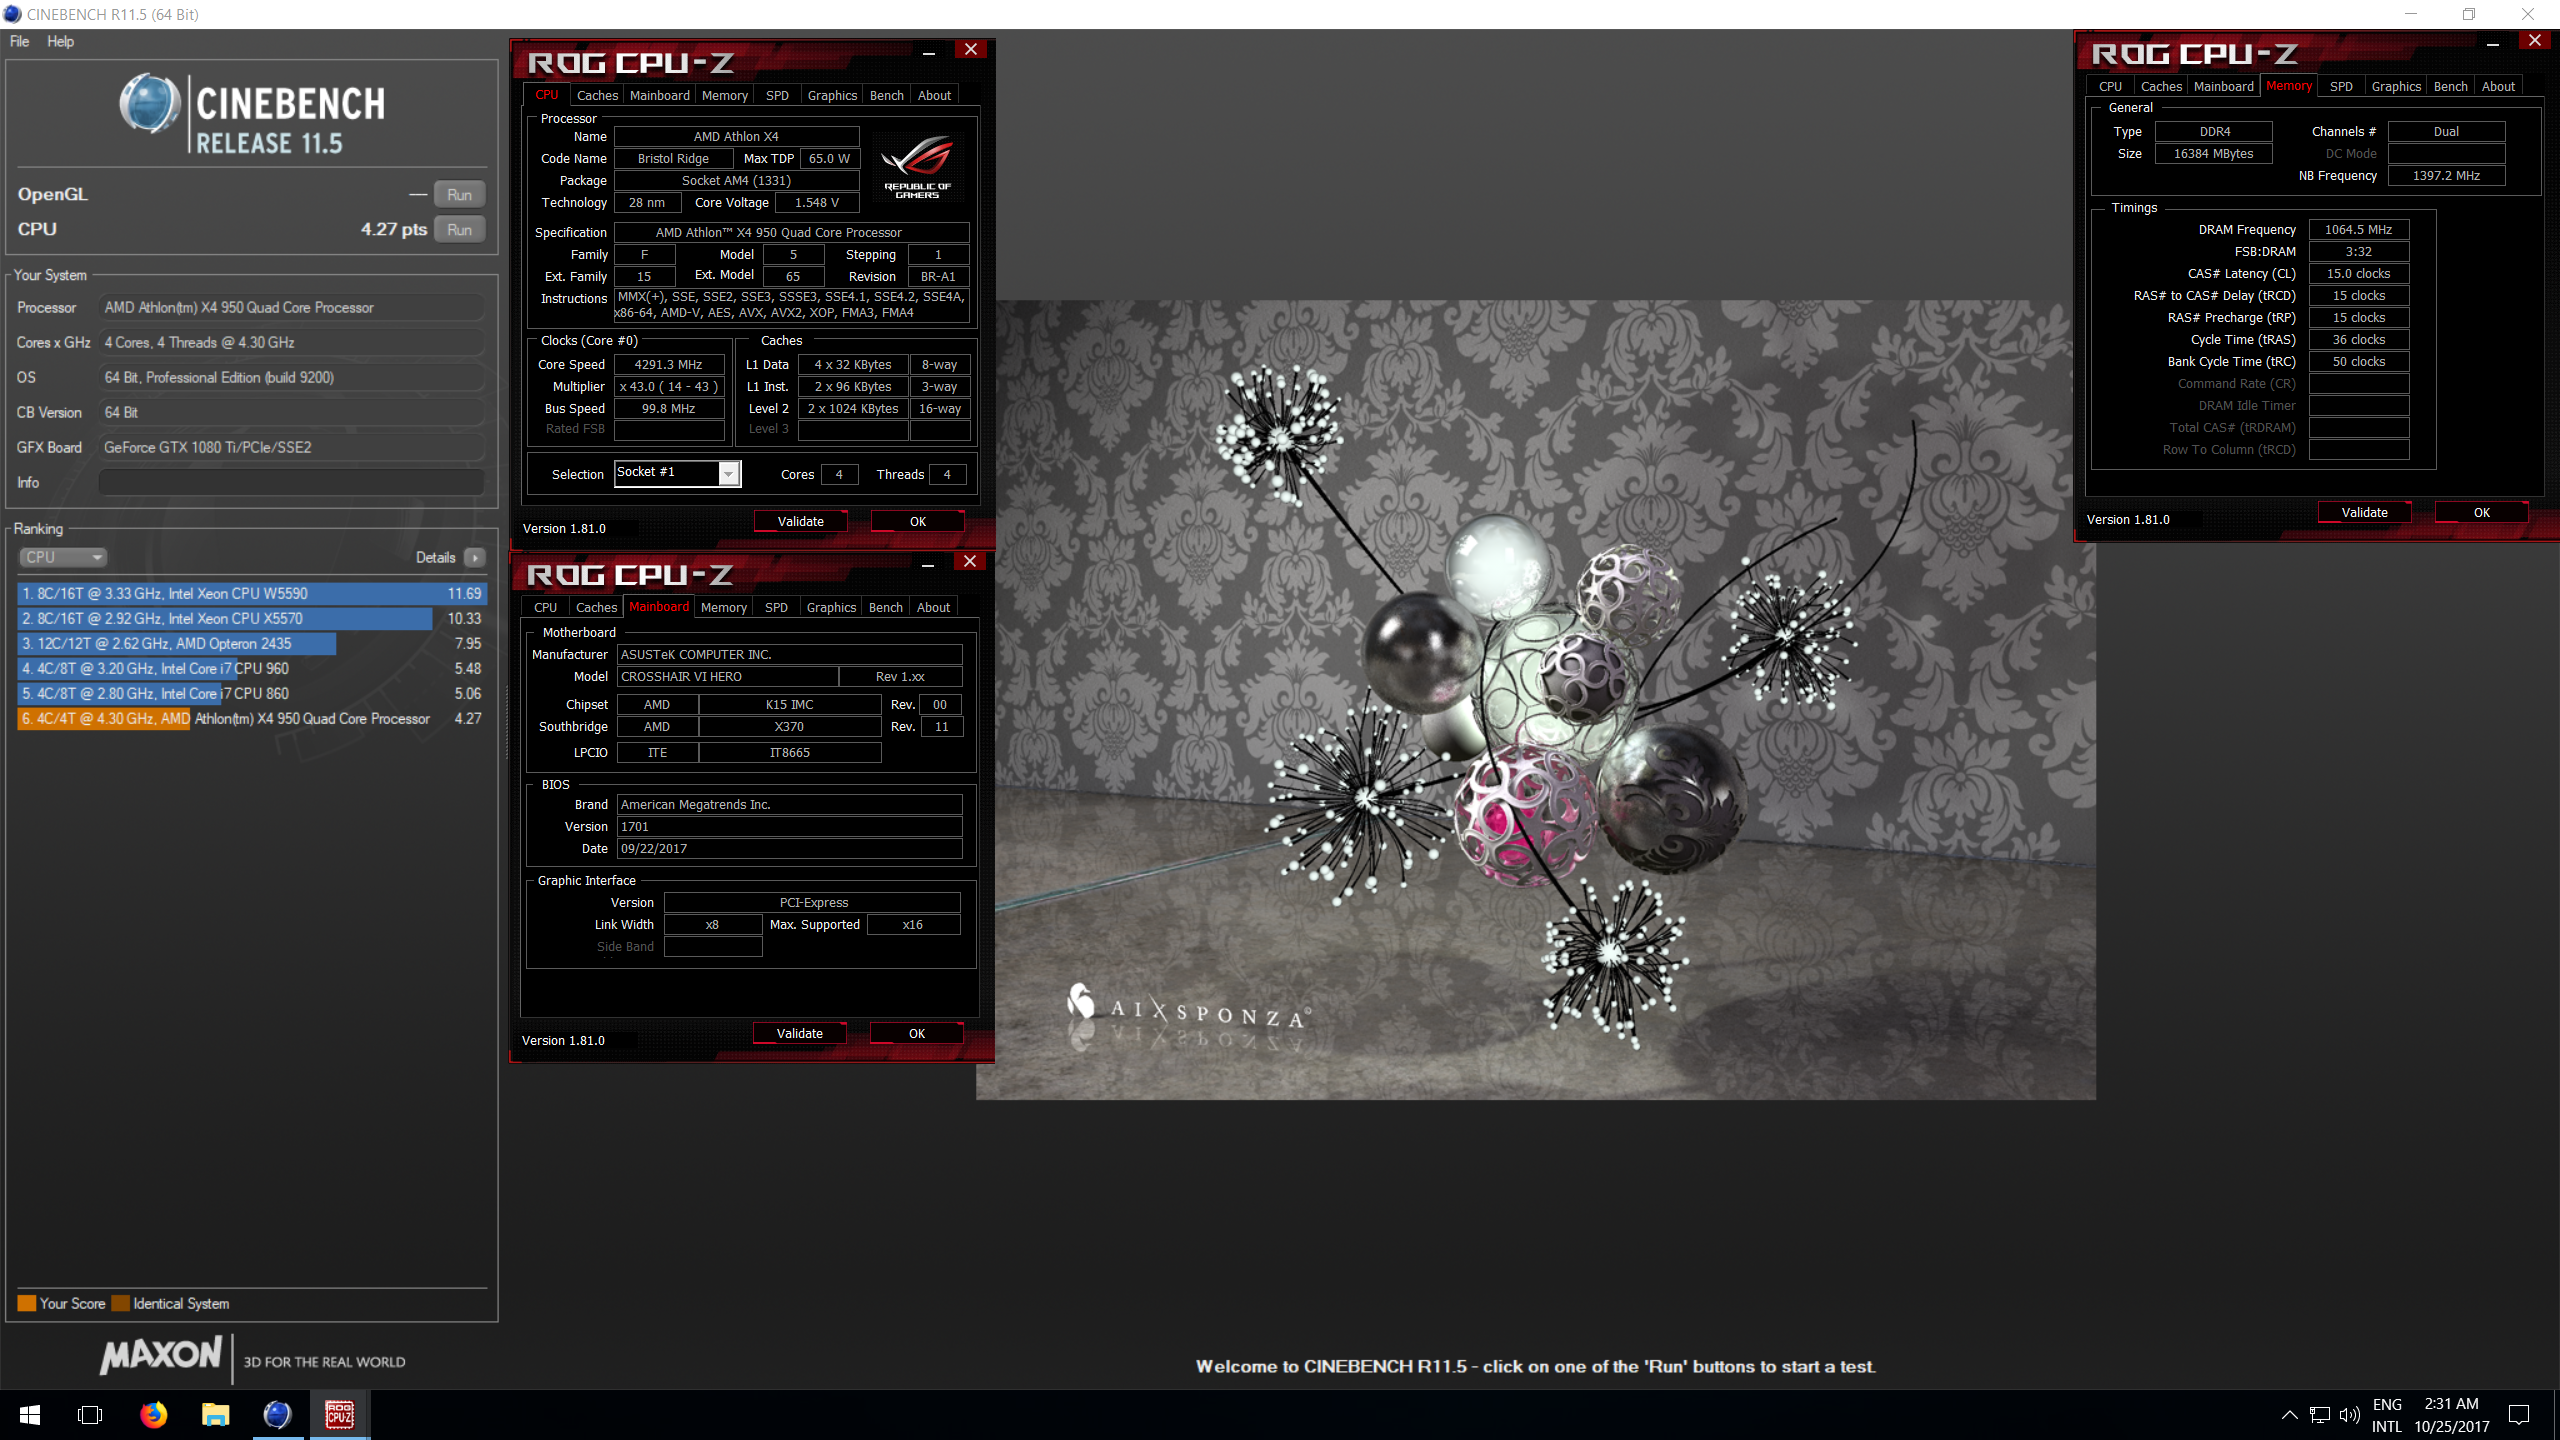This screenshot has height=1440, width=2560.
Task: Select rank 6 Athlon X4 950 row
Action: [x=252, y=718]
